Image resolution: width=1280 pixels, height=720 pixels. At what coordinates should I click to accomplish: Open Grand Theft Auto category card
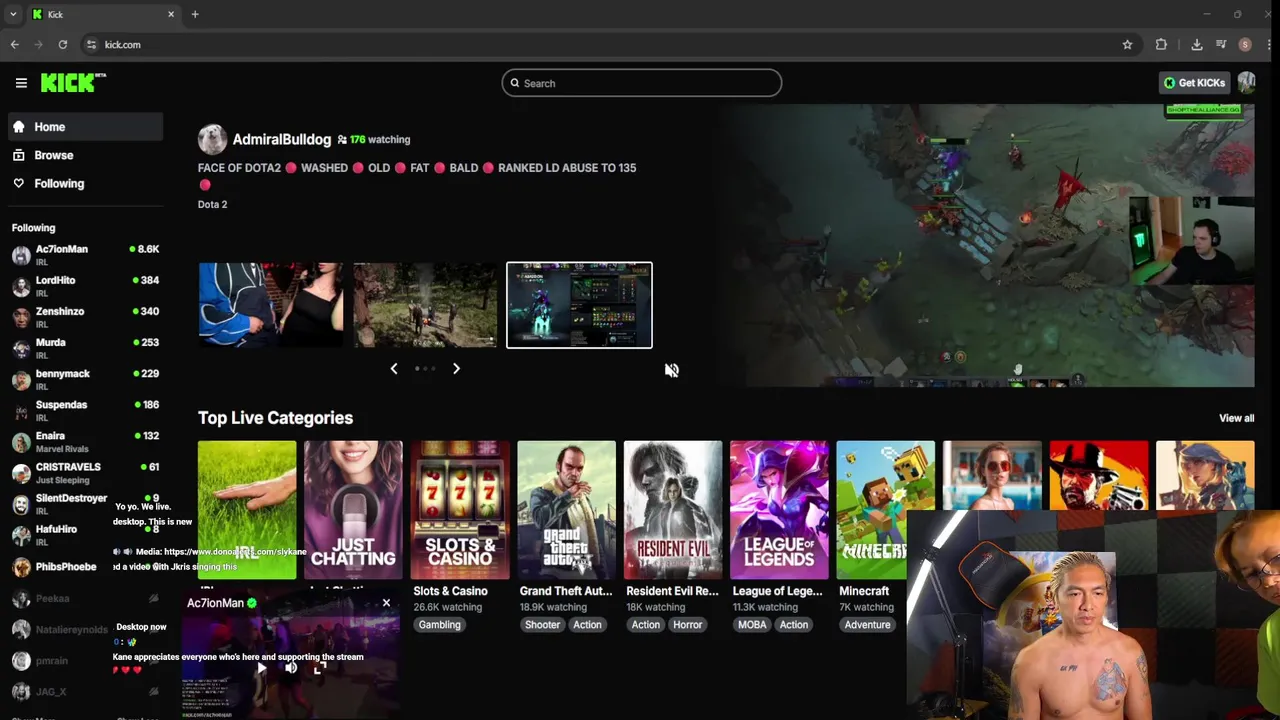click(566, 510)
